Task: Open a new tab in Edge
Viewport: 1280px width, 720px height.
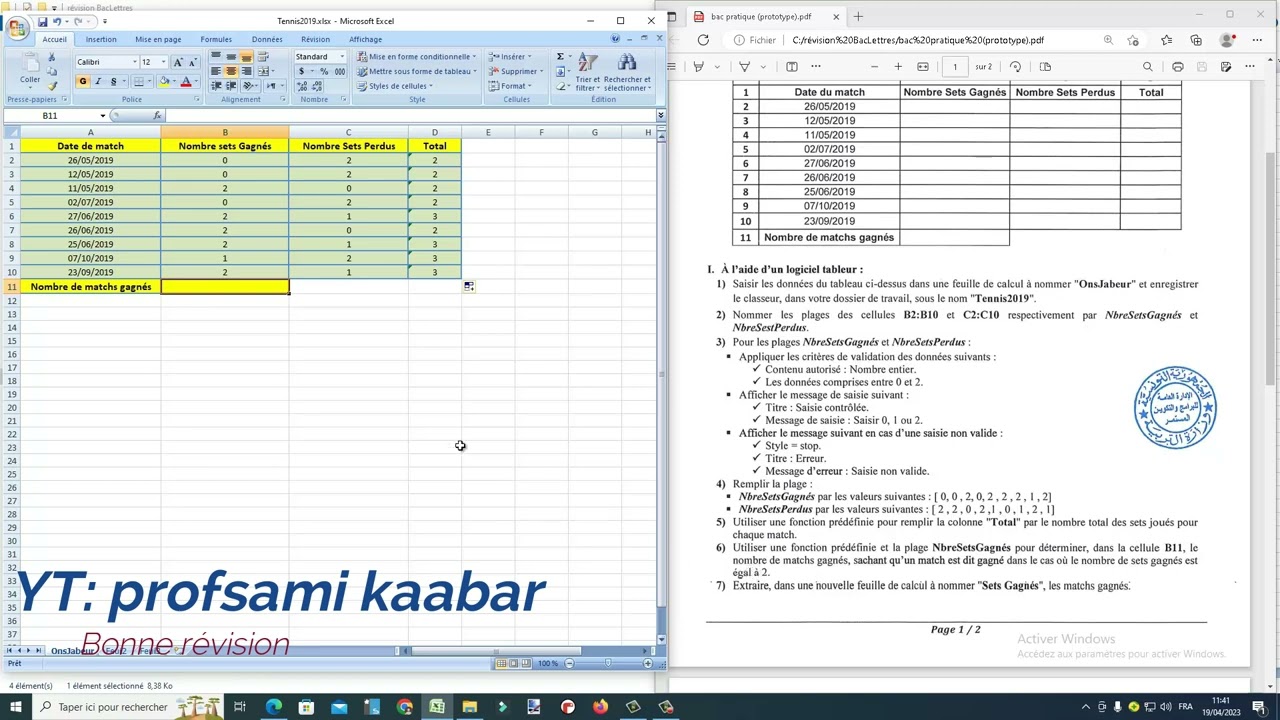Action: (858, 16)
